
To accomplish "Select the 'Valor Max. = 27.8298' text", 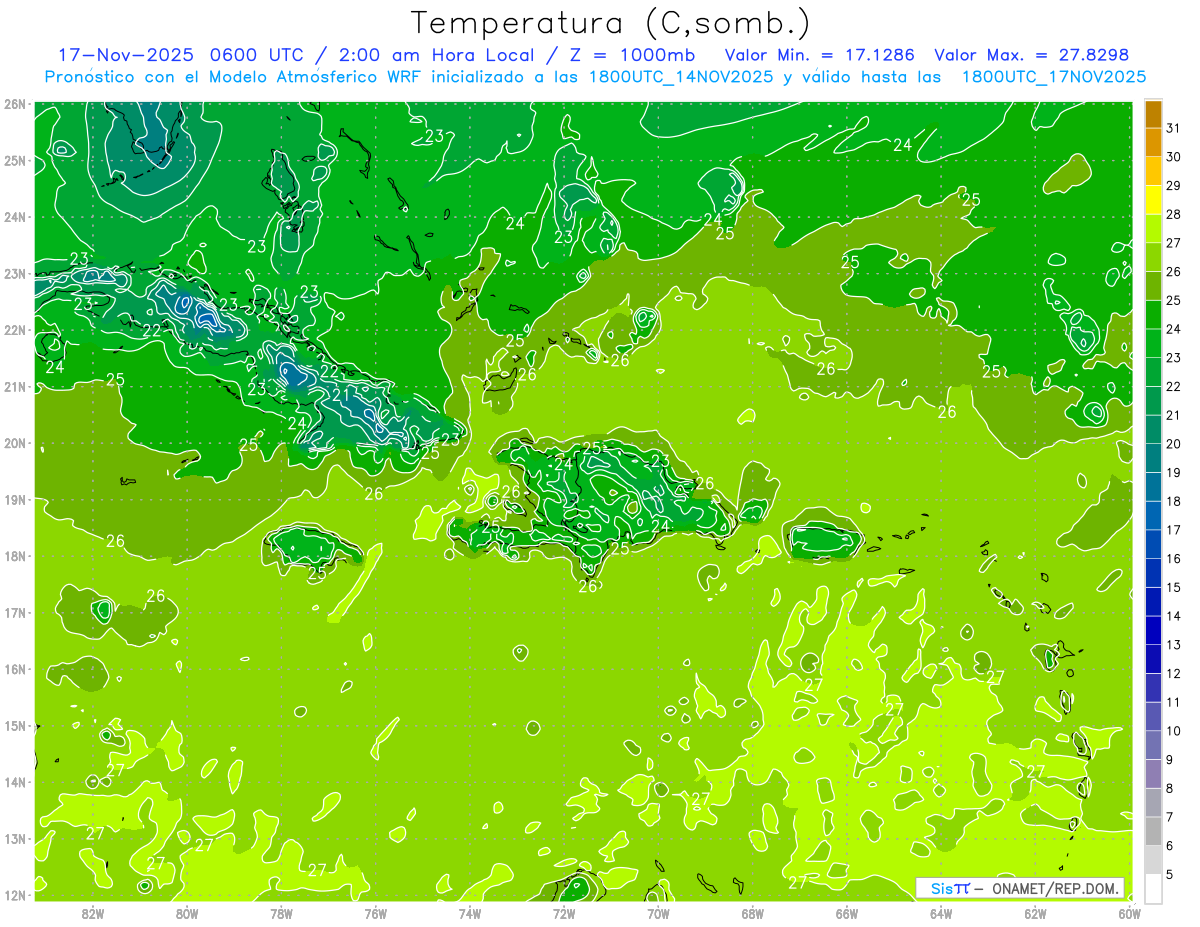I will tap(1032, 54).
